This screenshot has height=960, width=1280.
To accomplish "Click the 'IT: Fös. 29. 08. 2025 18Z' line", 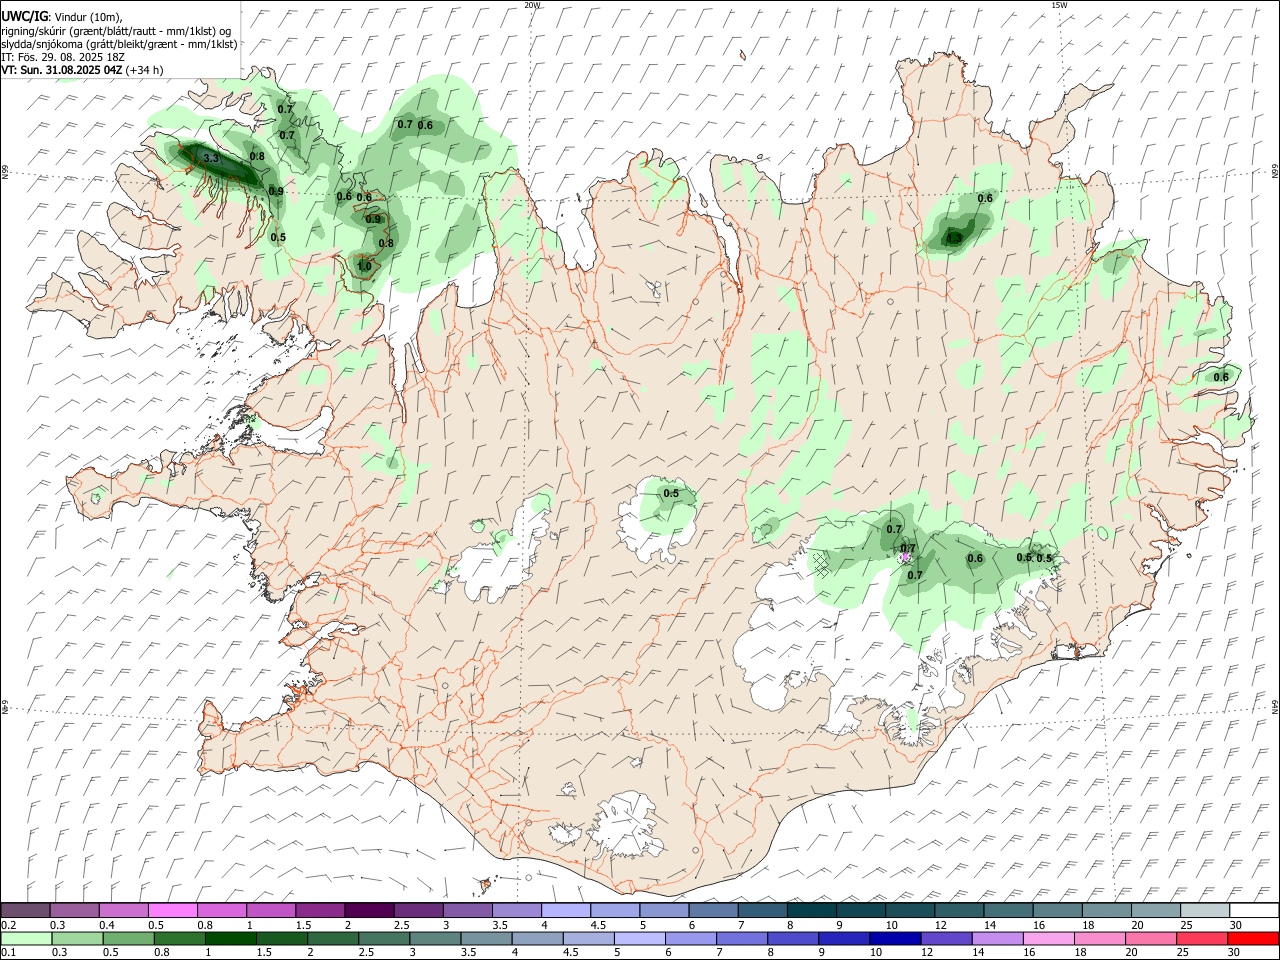I will (x=63, y=57).
